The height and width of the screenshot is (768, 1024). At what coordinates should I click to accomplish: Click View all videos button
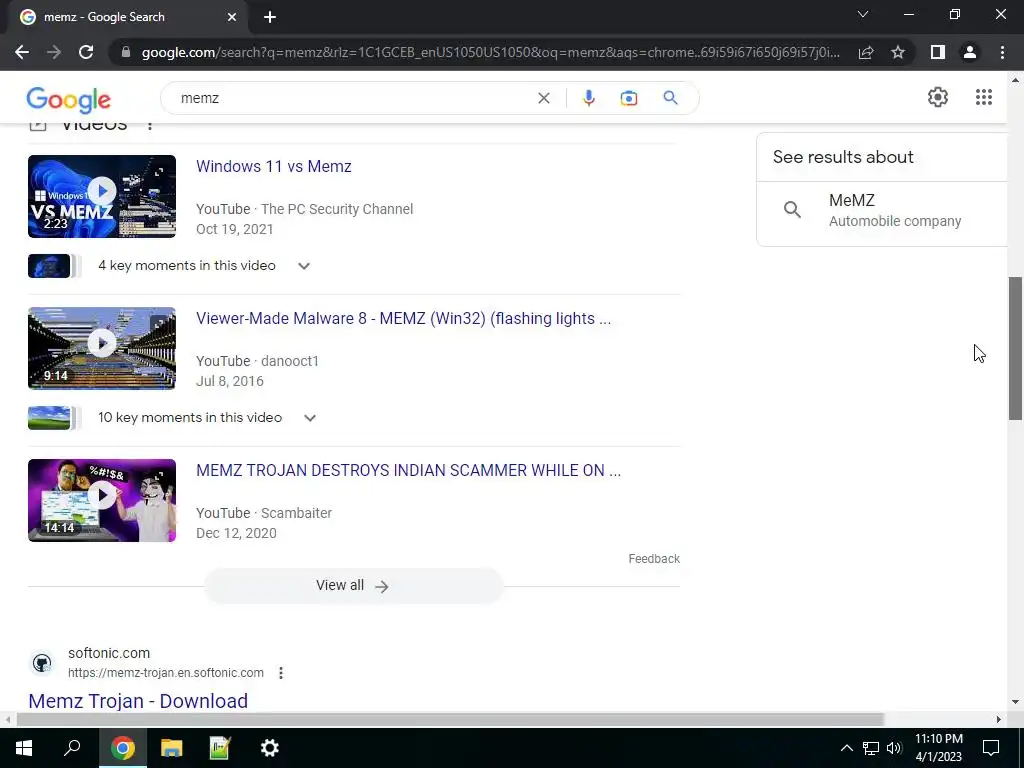pos(353,586)
